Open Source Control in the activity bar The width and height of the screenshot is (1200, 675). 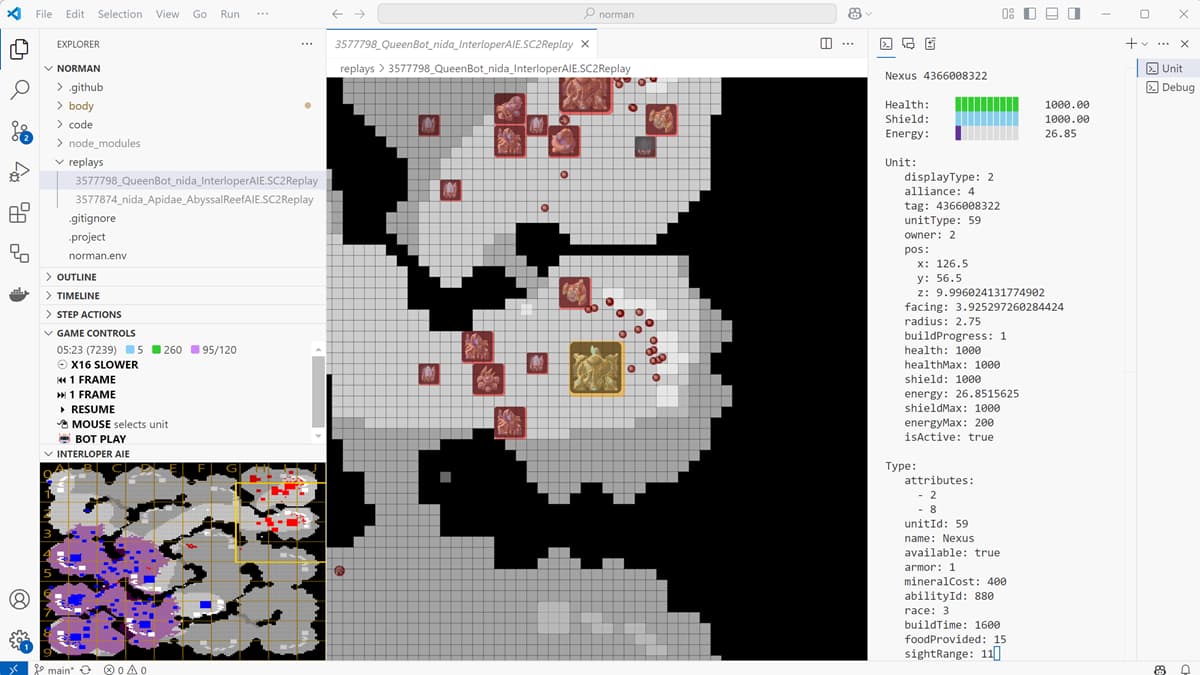pyautogui.click(x=19, y=131)
